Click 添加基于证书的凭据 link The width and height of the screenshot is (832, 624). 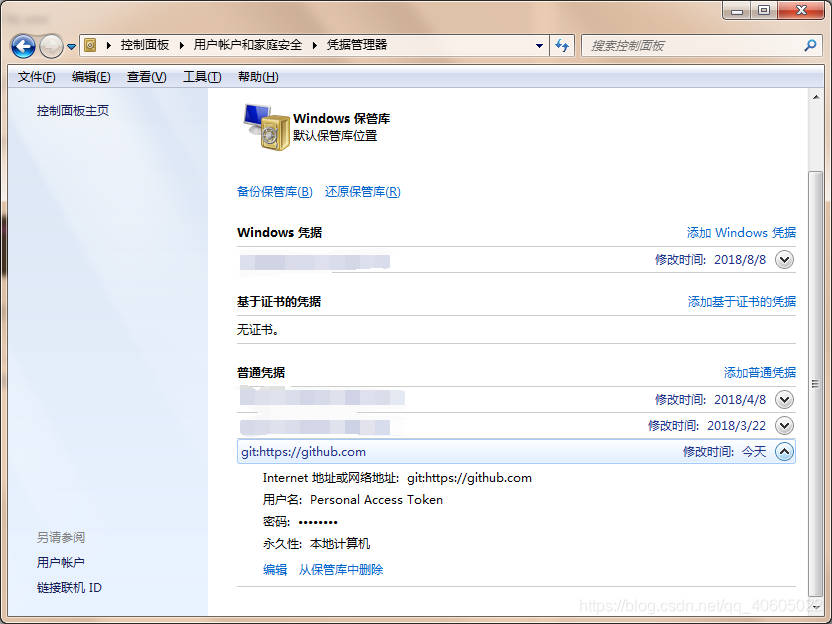coord(742,301)
